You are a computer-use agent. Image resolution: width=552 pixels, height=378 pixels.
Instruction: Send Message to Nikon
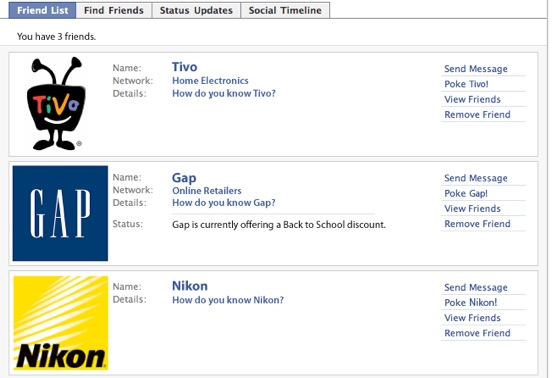point(476,288)
